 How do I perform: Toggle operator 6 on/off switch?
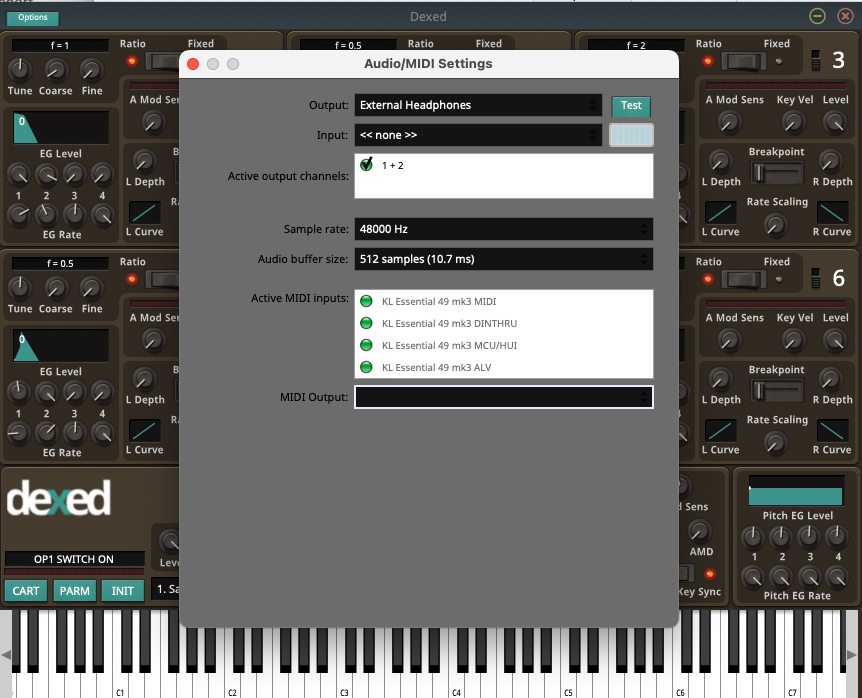tap(816, 278)
